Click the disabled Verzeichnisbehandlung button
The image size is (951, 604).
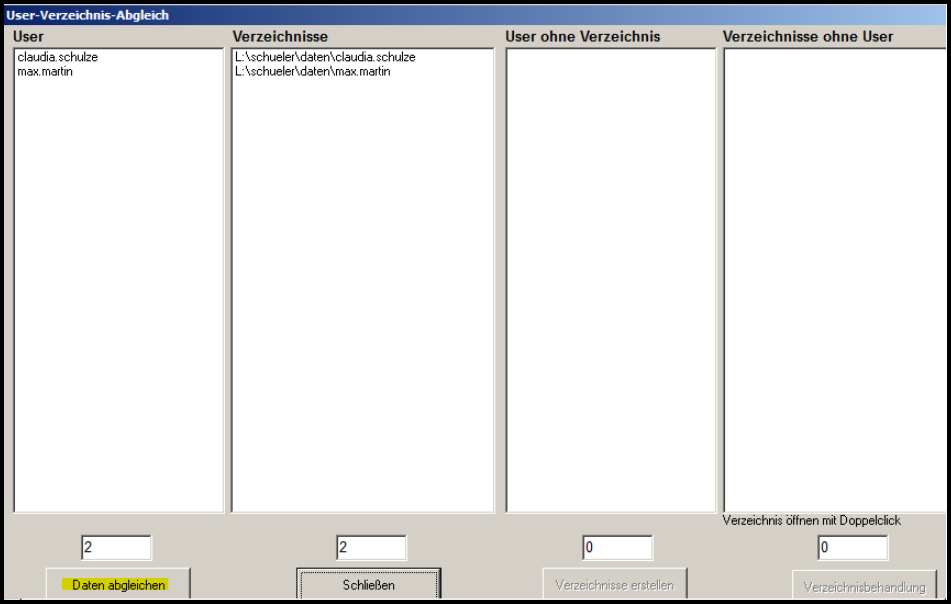coord(864,587)
